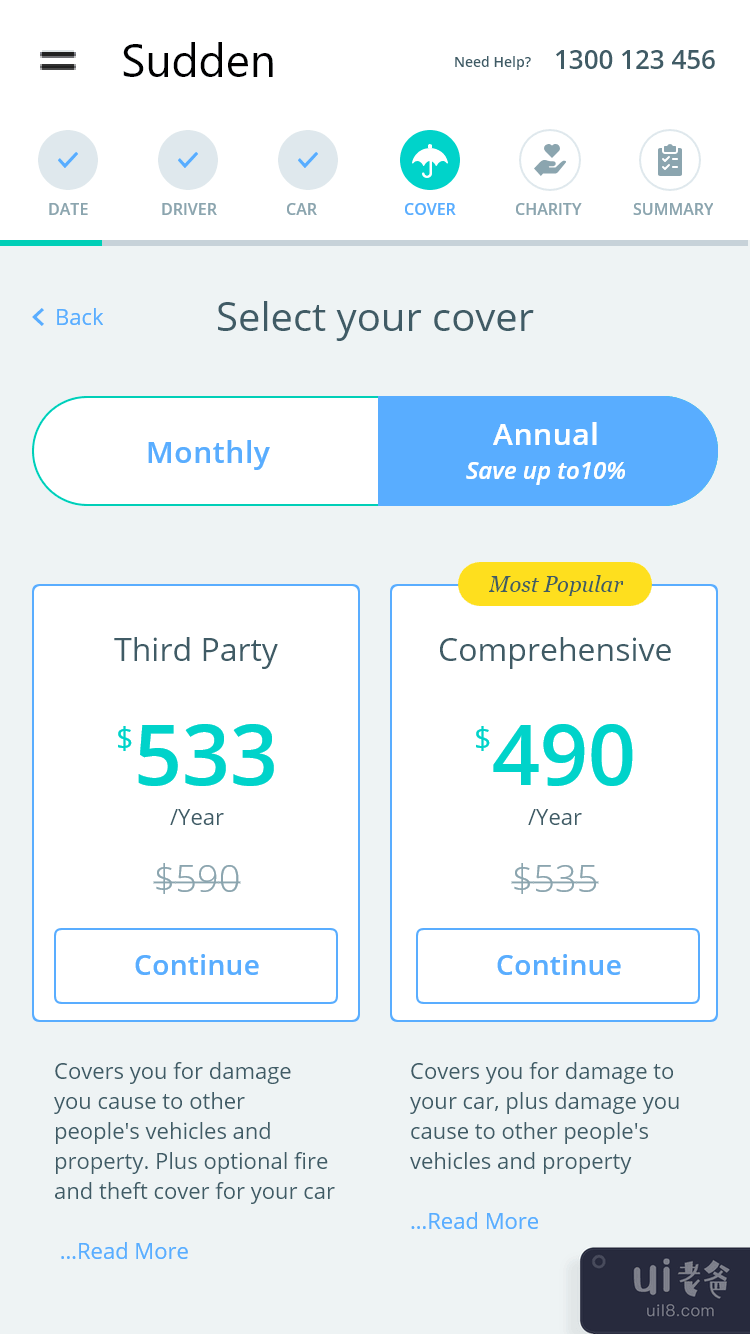Screen dimensions: 750x1334
Task: Go to the SUMMARY step label
Action: 672,209
